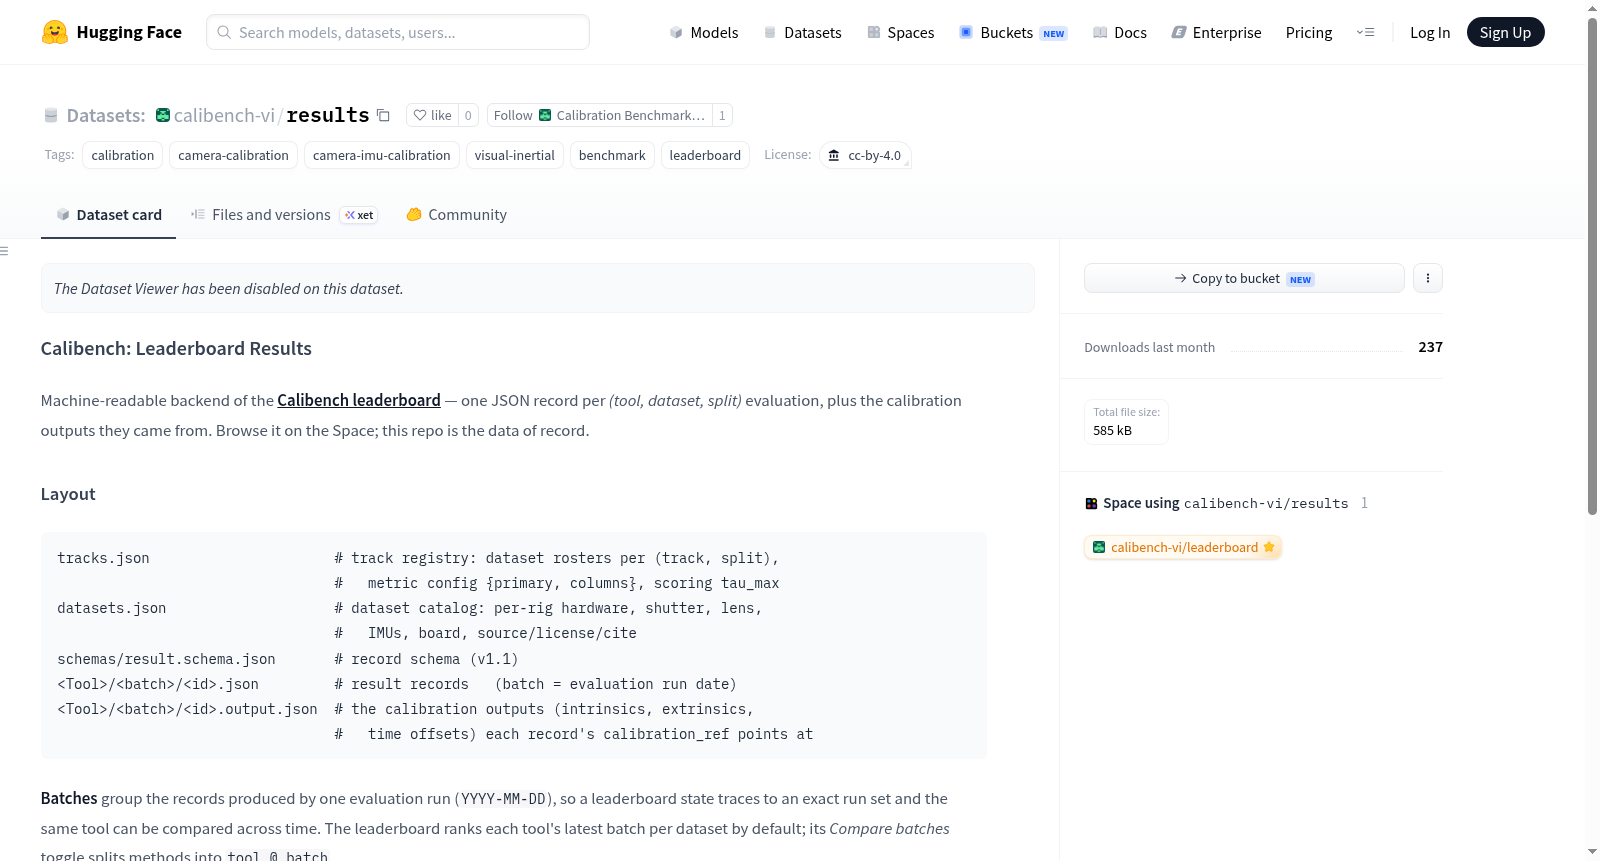Focus the search models, datasets, users field
The image size is (1600, 861).
pos(398,32)
